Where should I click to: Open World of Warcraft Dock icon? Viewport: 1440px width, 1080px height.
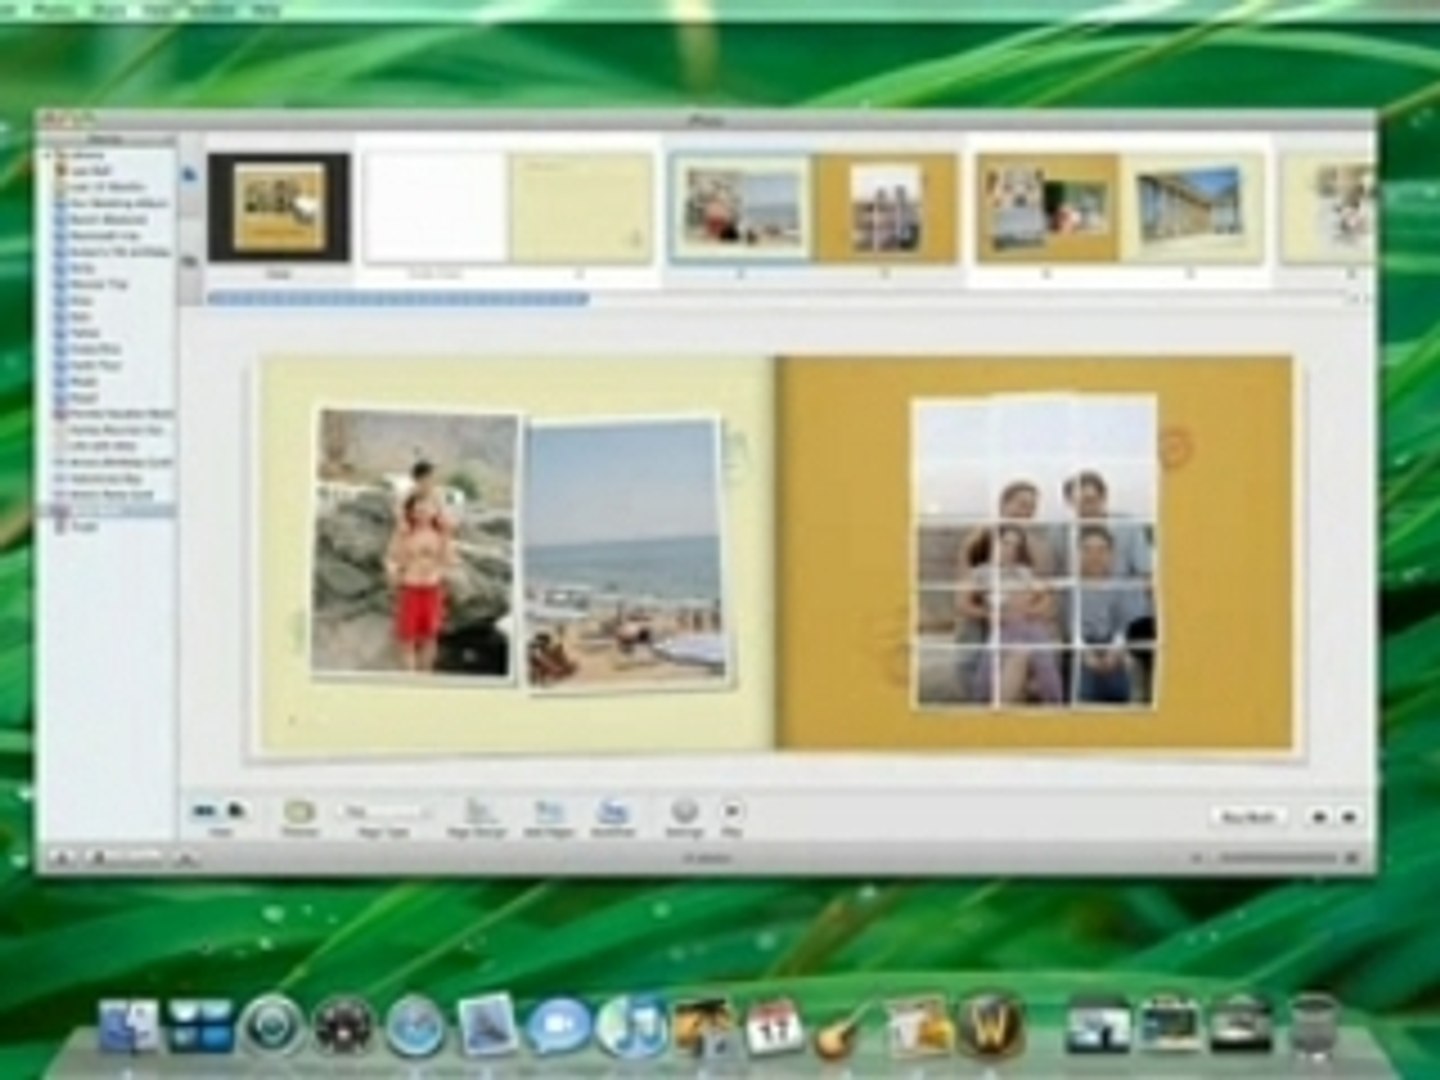tap(990, 1026)
